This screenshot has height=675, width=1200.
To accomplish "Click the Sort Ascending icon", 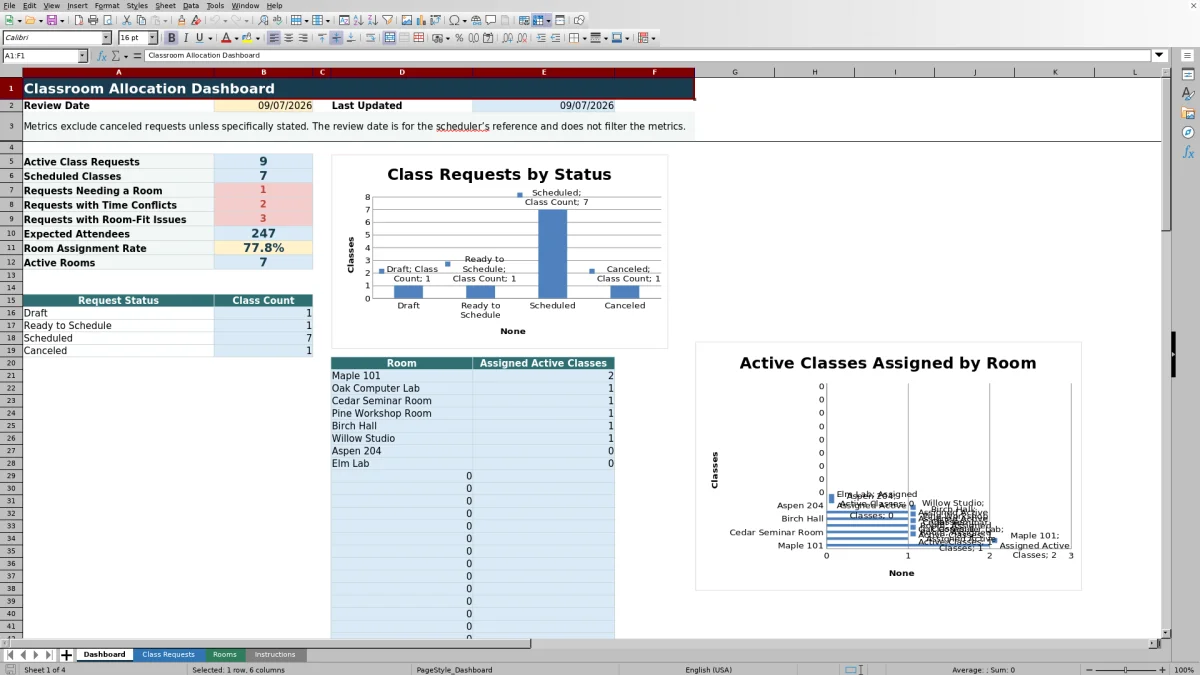I will [358, 20].
